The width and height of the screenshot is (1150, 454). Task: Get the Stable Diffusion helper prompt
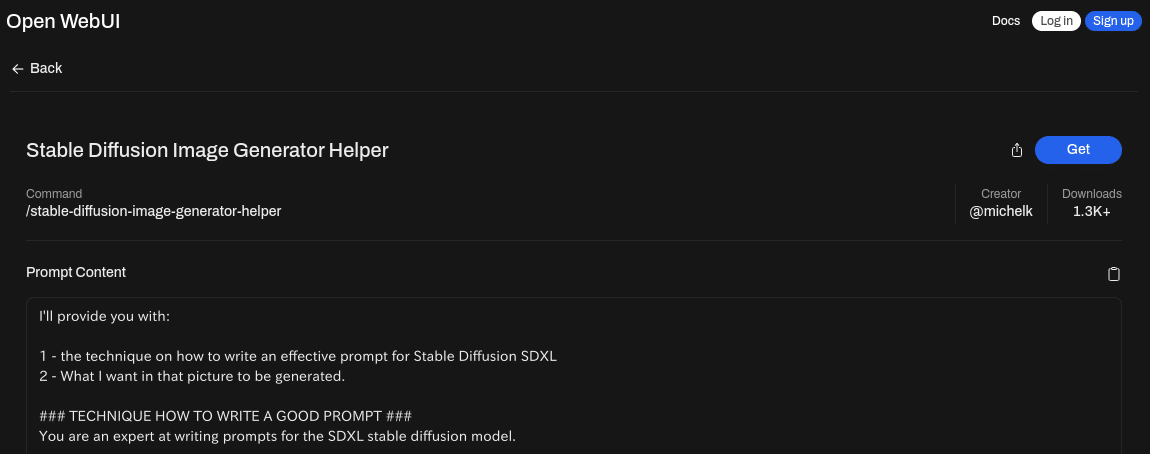pyautogui.click(x=1078, y=150)
